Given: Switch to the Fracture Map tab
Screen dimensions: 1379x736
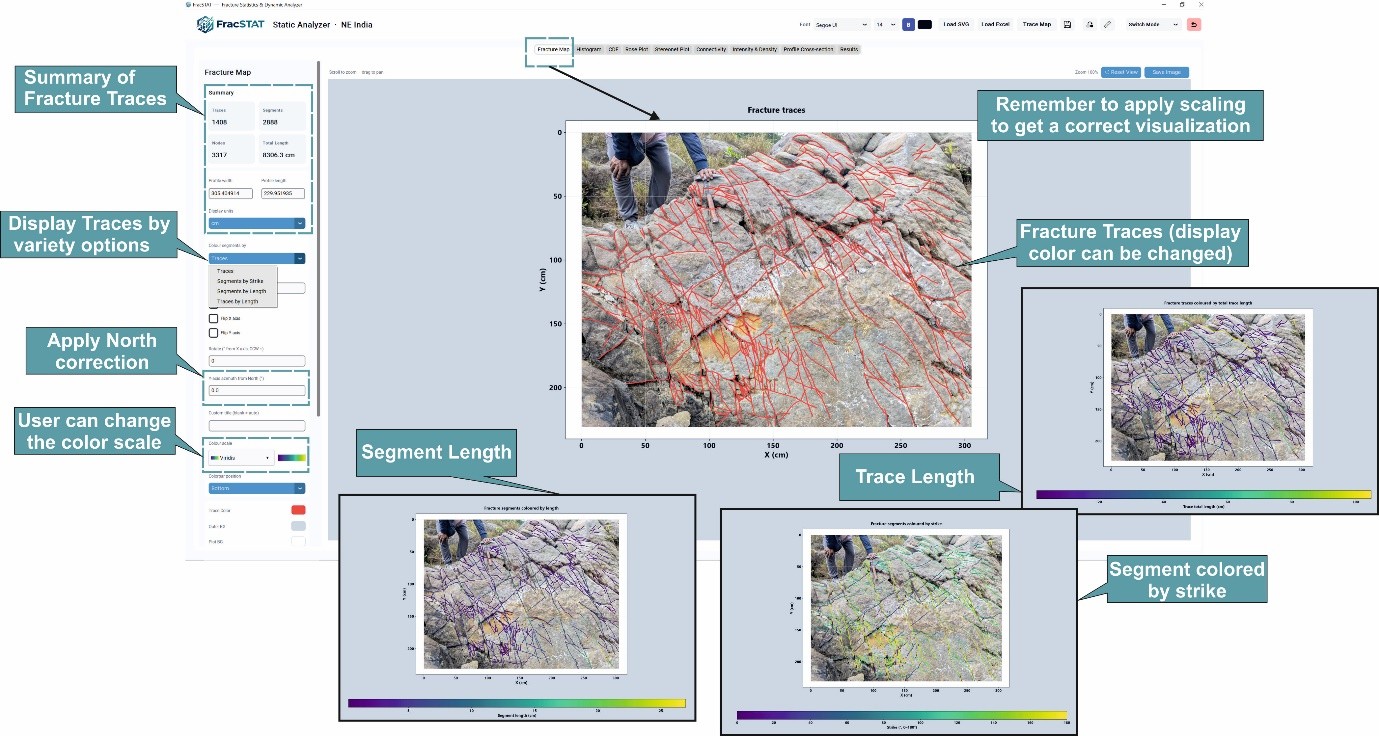Looking at the screenshot, I should (x=553, y=49).
